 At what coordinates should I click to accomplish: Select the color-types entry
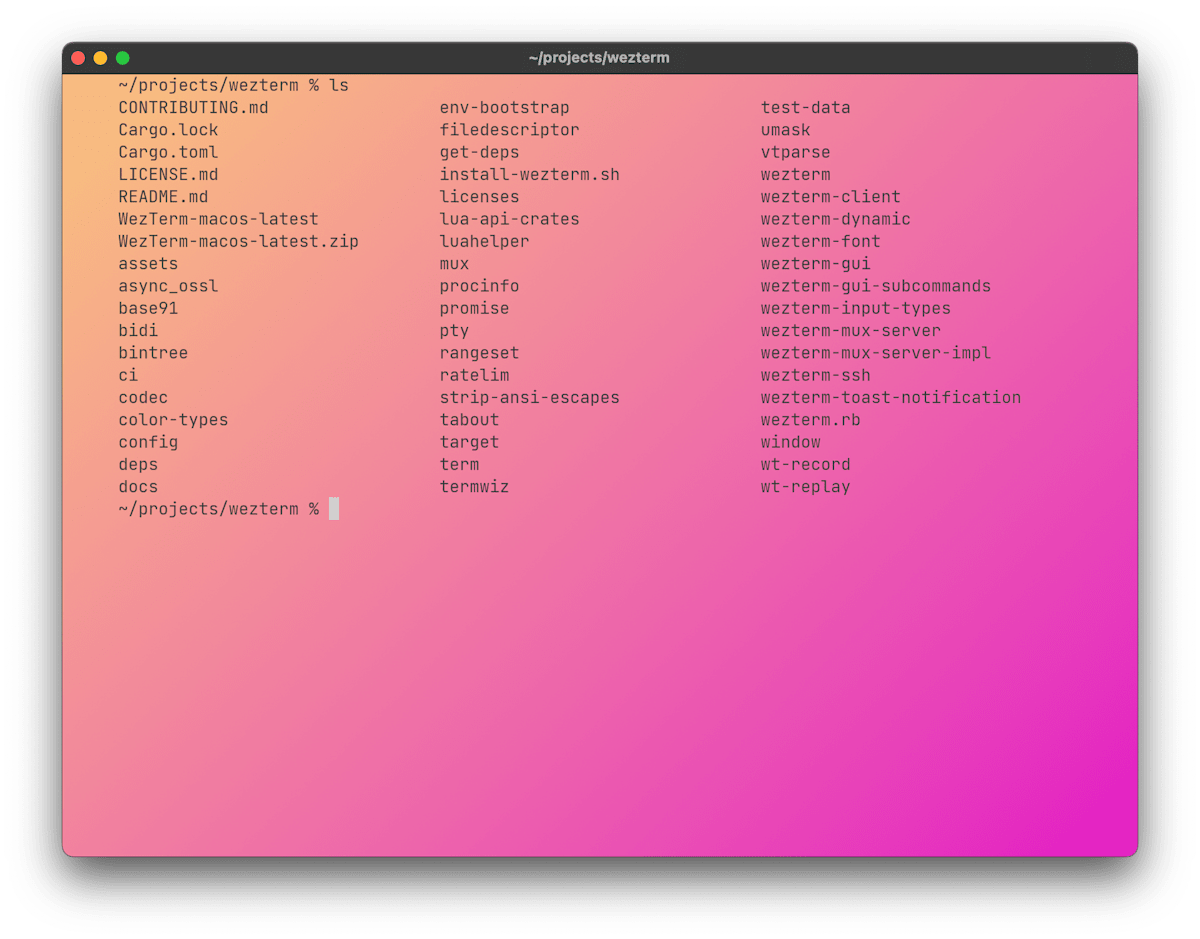click(x=173, y=420)
